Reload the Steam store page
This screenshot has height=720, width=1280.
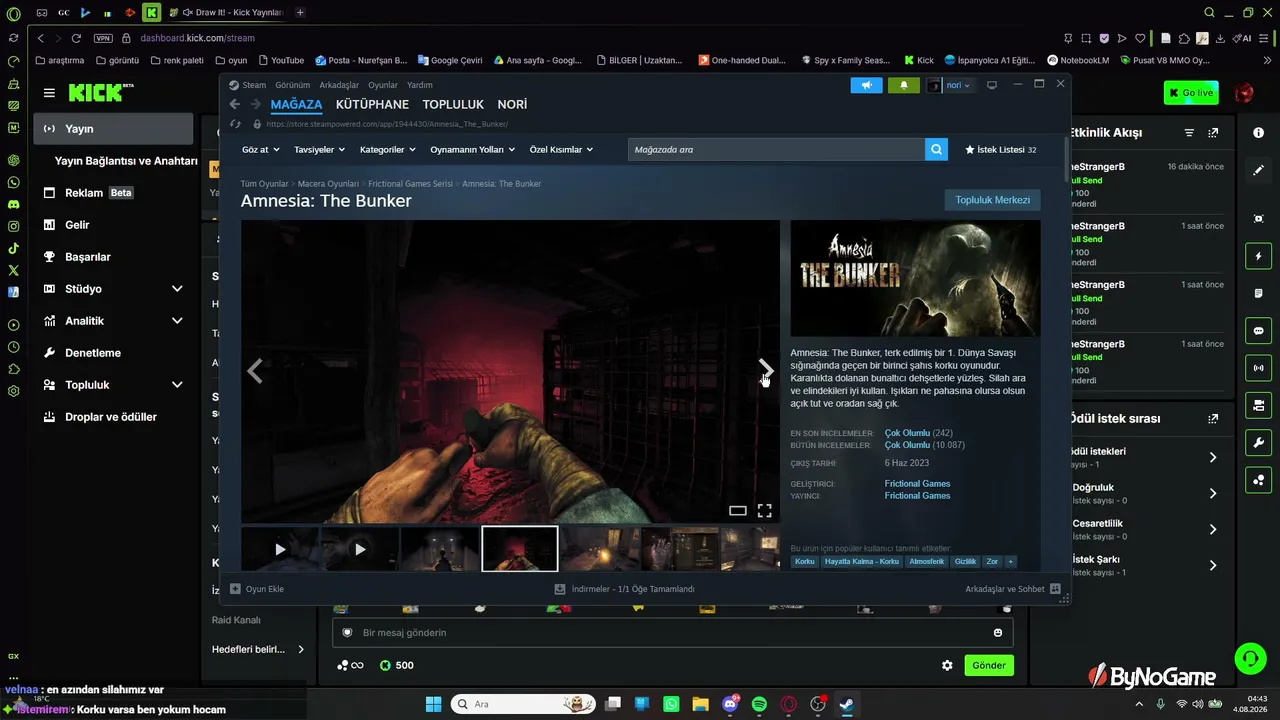point(235,124)
